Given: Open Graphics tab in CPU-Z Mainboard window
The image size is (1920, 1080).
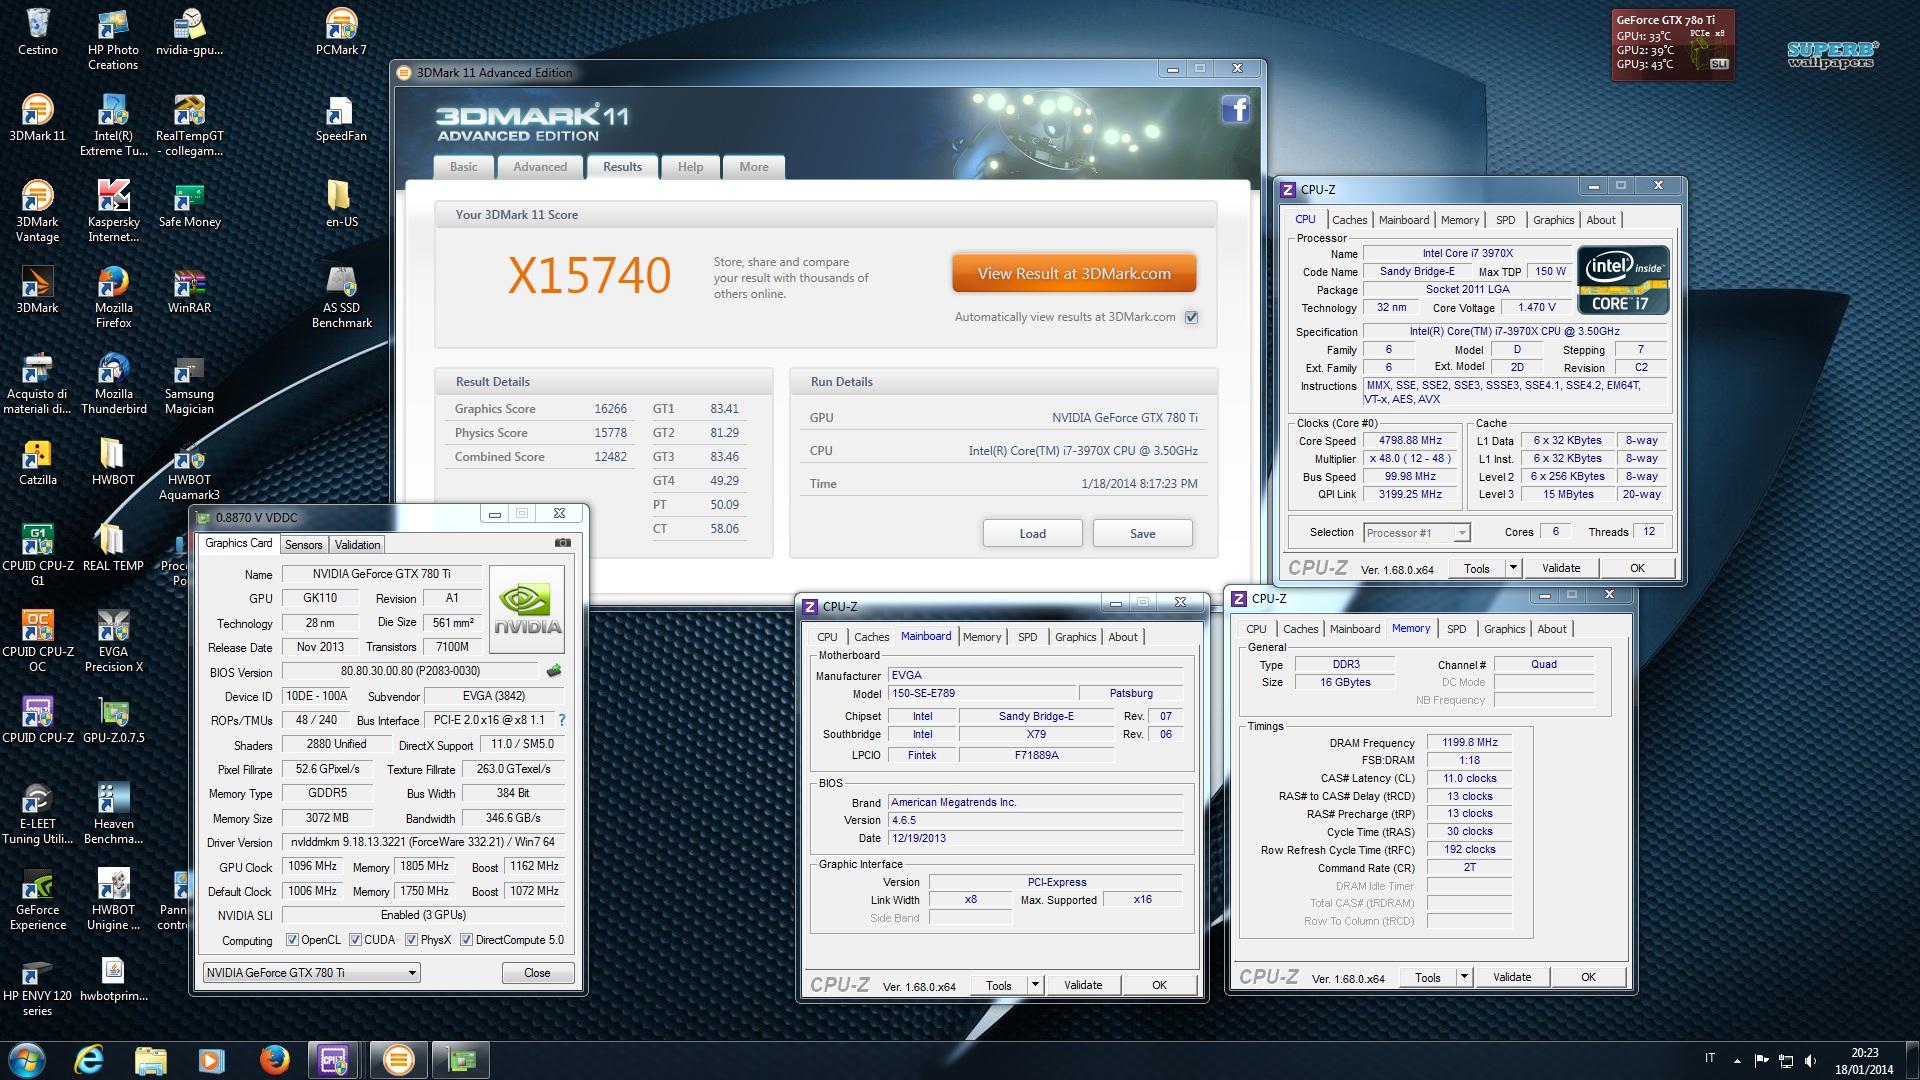Looking at the screenshot, I should (1075, 637).
